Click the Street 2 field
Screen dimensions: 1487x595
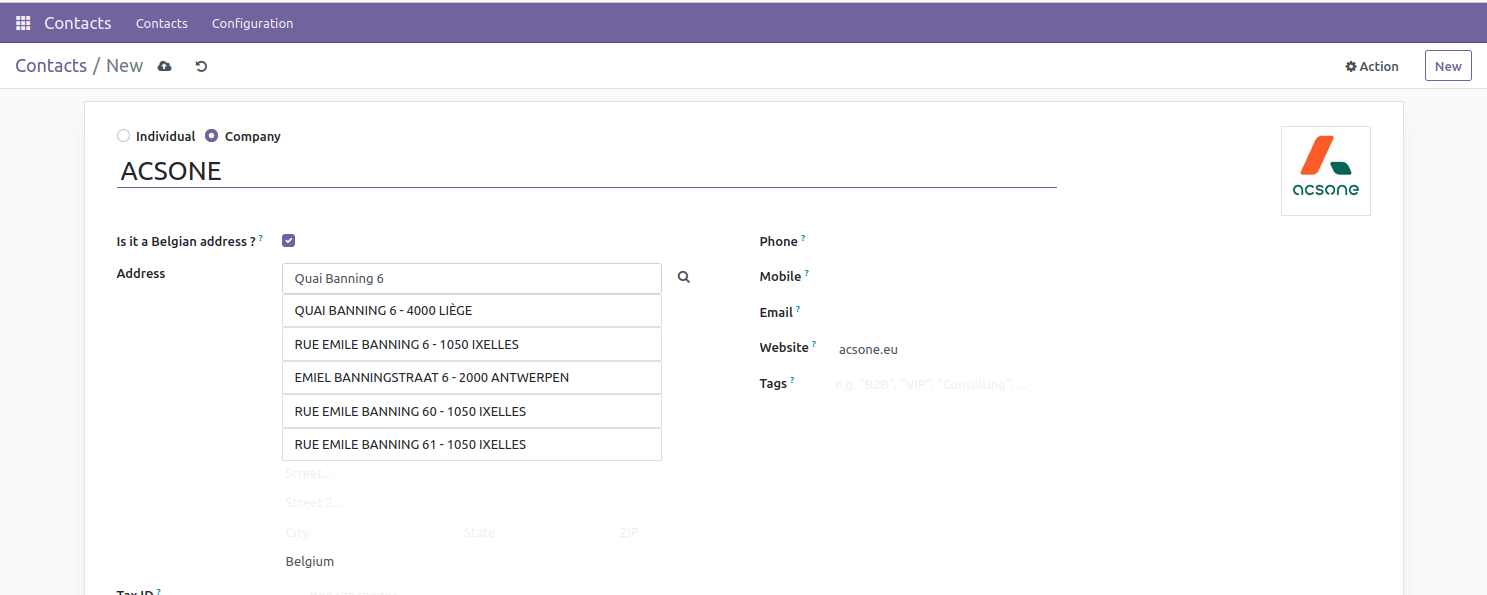(472, 503)
